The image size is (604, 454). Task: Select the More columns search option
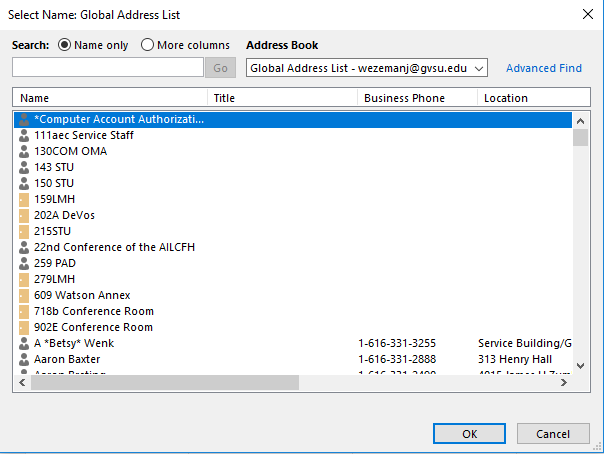pyautogui.click(x=148, y=45)
